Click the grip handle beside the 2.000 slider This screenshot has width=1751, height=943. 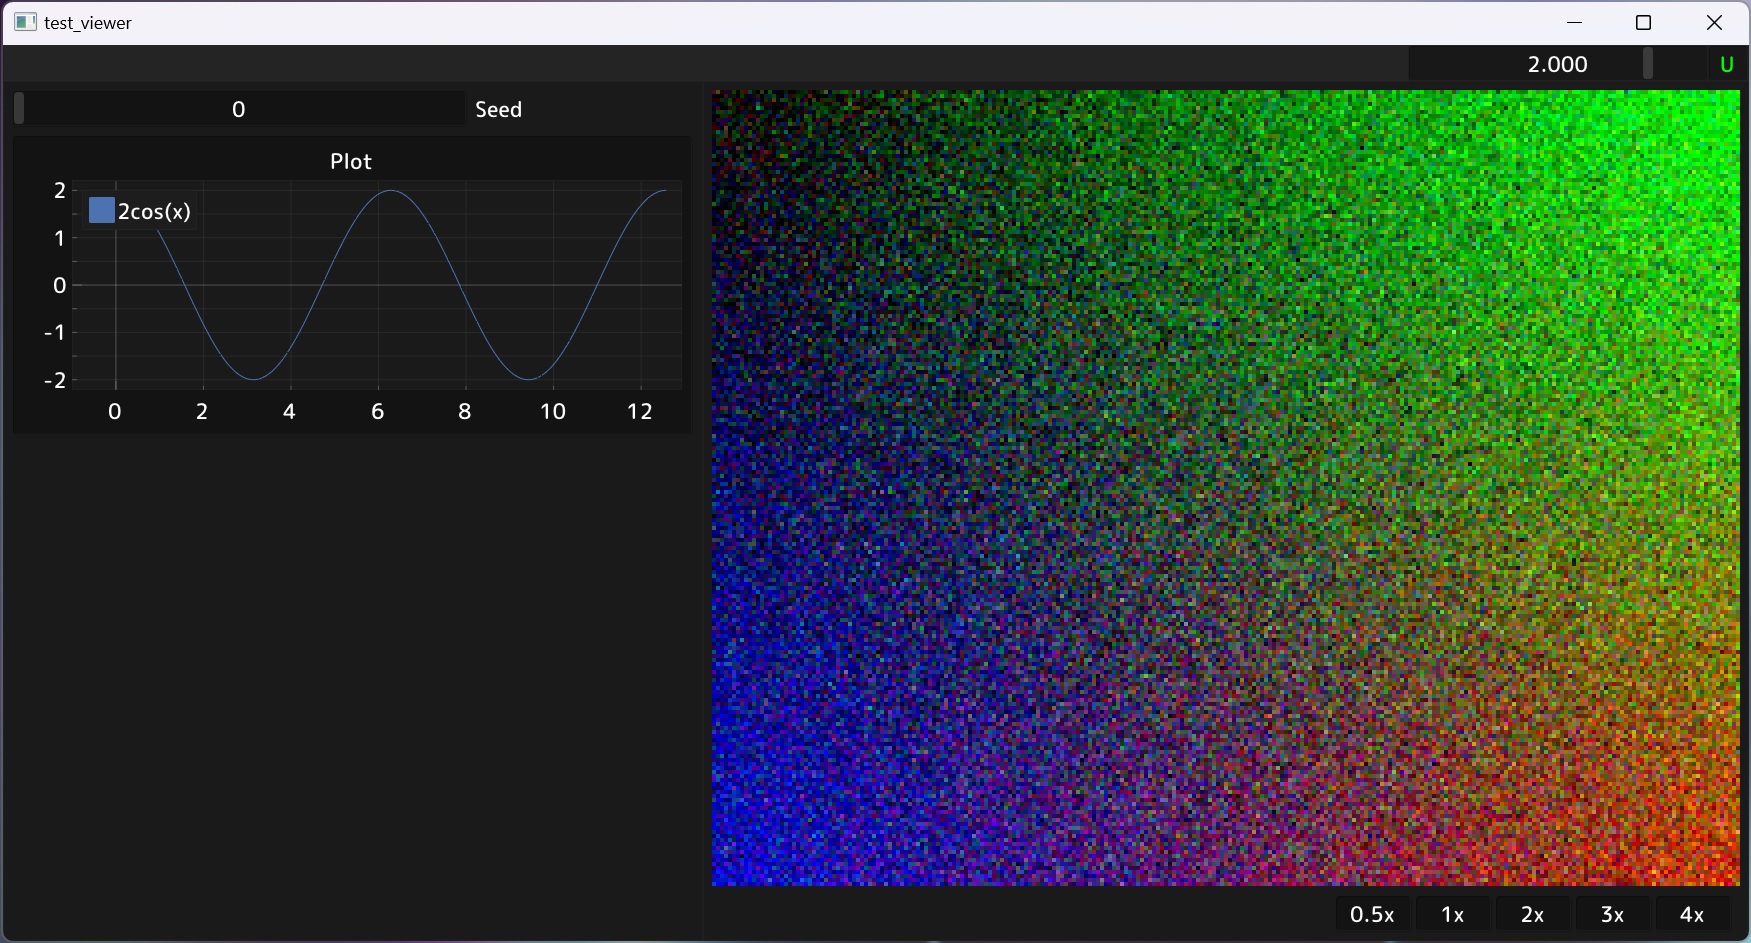[x=1648, y=63]
